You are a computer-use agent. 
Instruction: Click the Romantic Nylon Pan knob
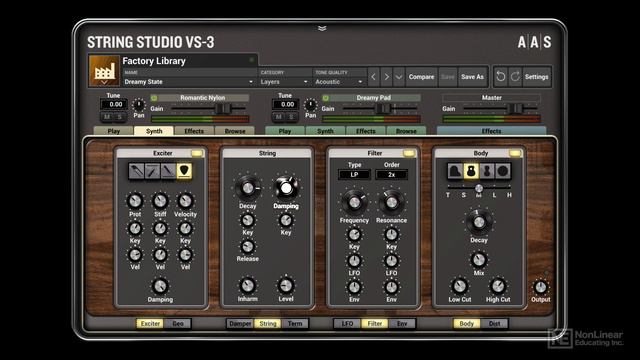(x=139, y=106)
